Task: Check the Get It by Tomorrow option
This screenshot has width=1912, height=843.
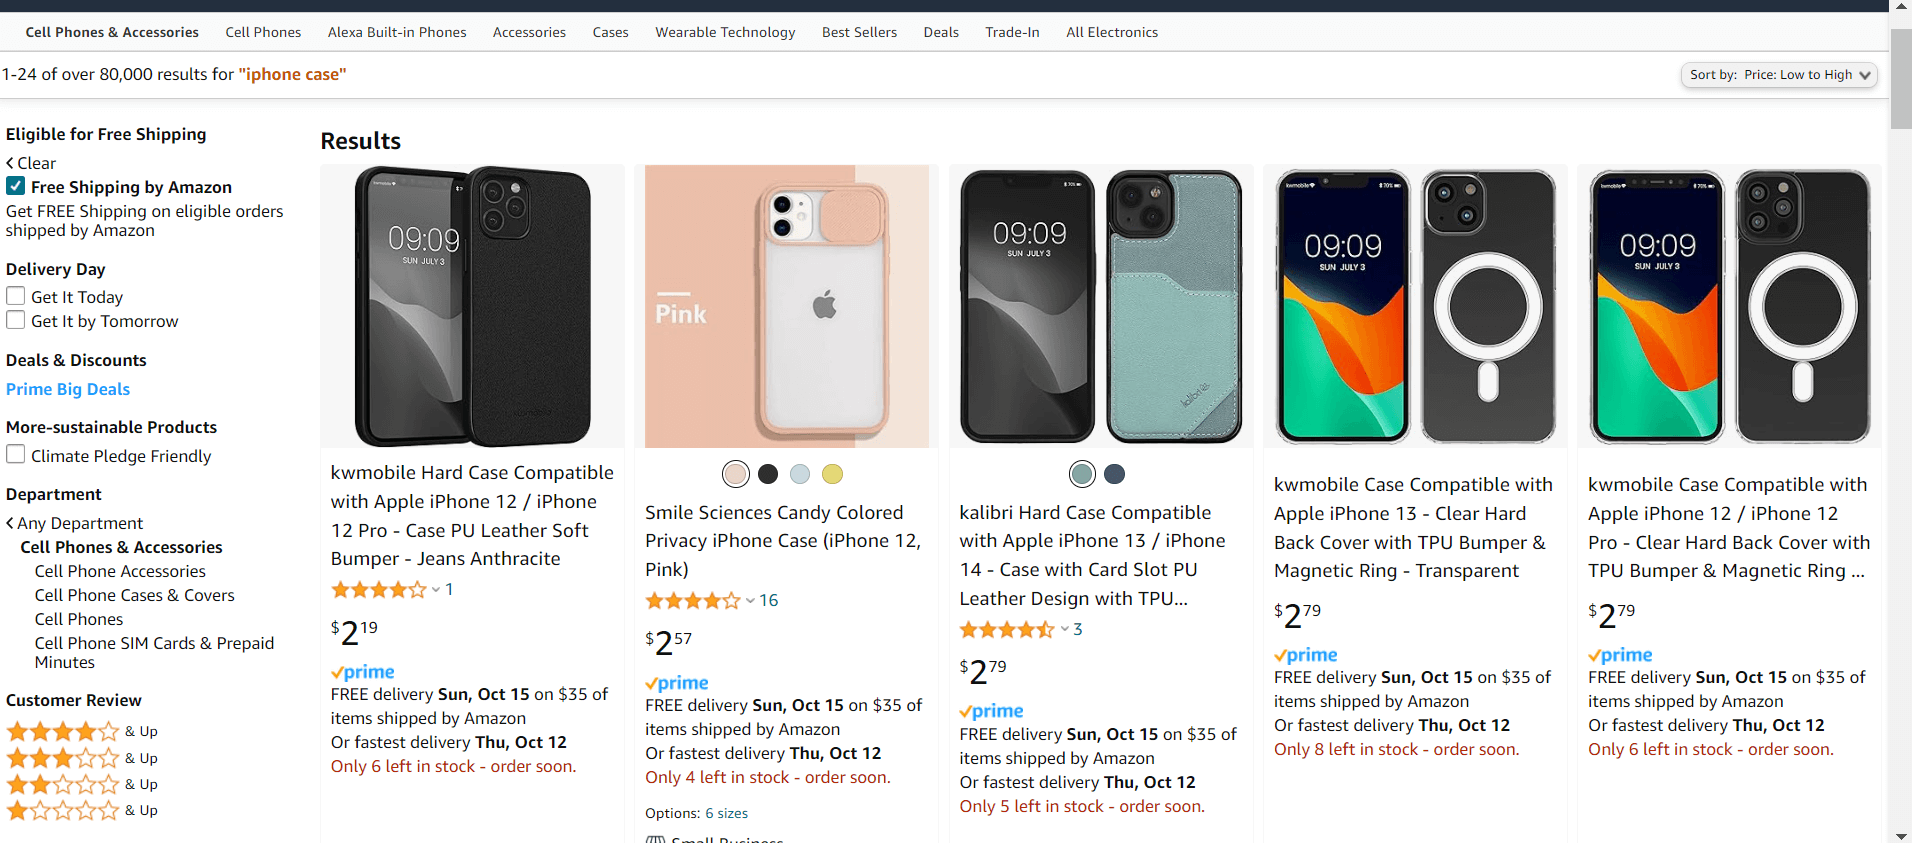Action: 16,319
